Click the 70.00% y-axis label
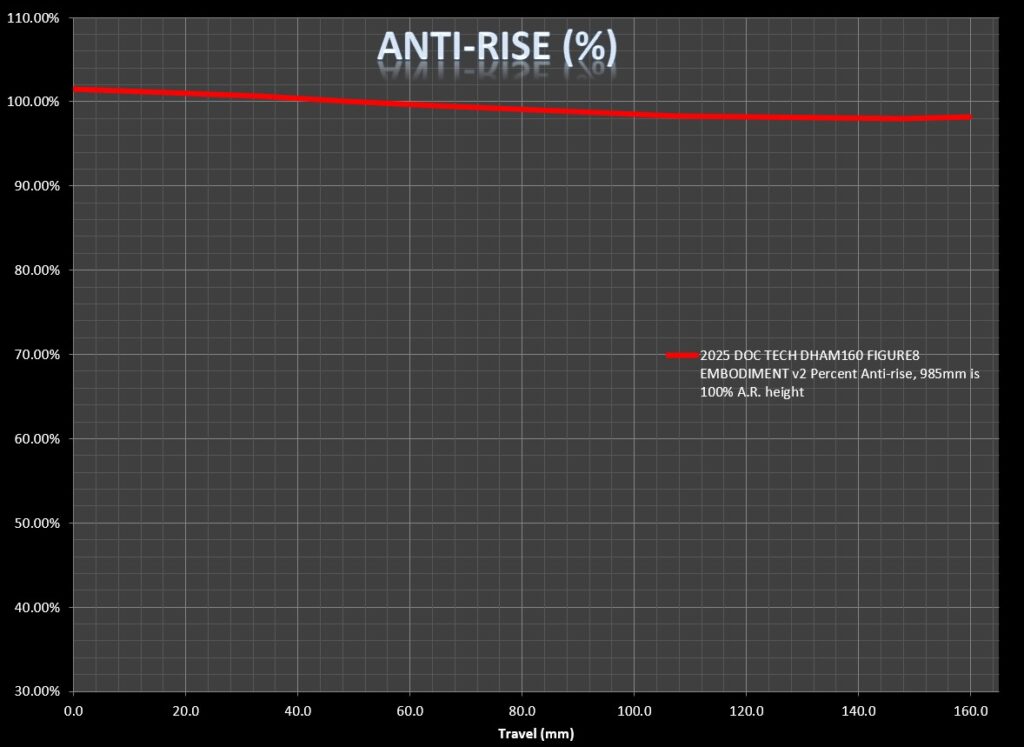This screenshot has width=1024, height=747. pyautogui.click(x=36, y=355)
